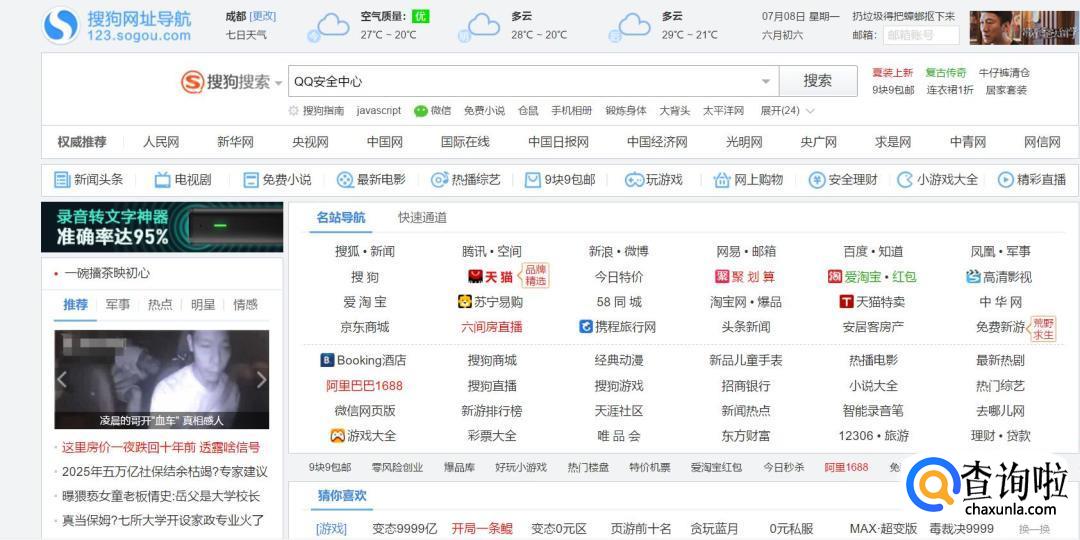
Task: Open the mini games icon
Action: point(905,180)
